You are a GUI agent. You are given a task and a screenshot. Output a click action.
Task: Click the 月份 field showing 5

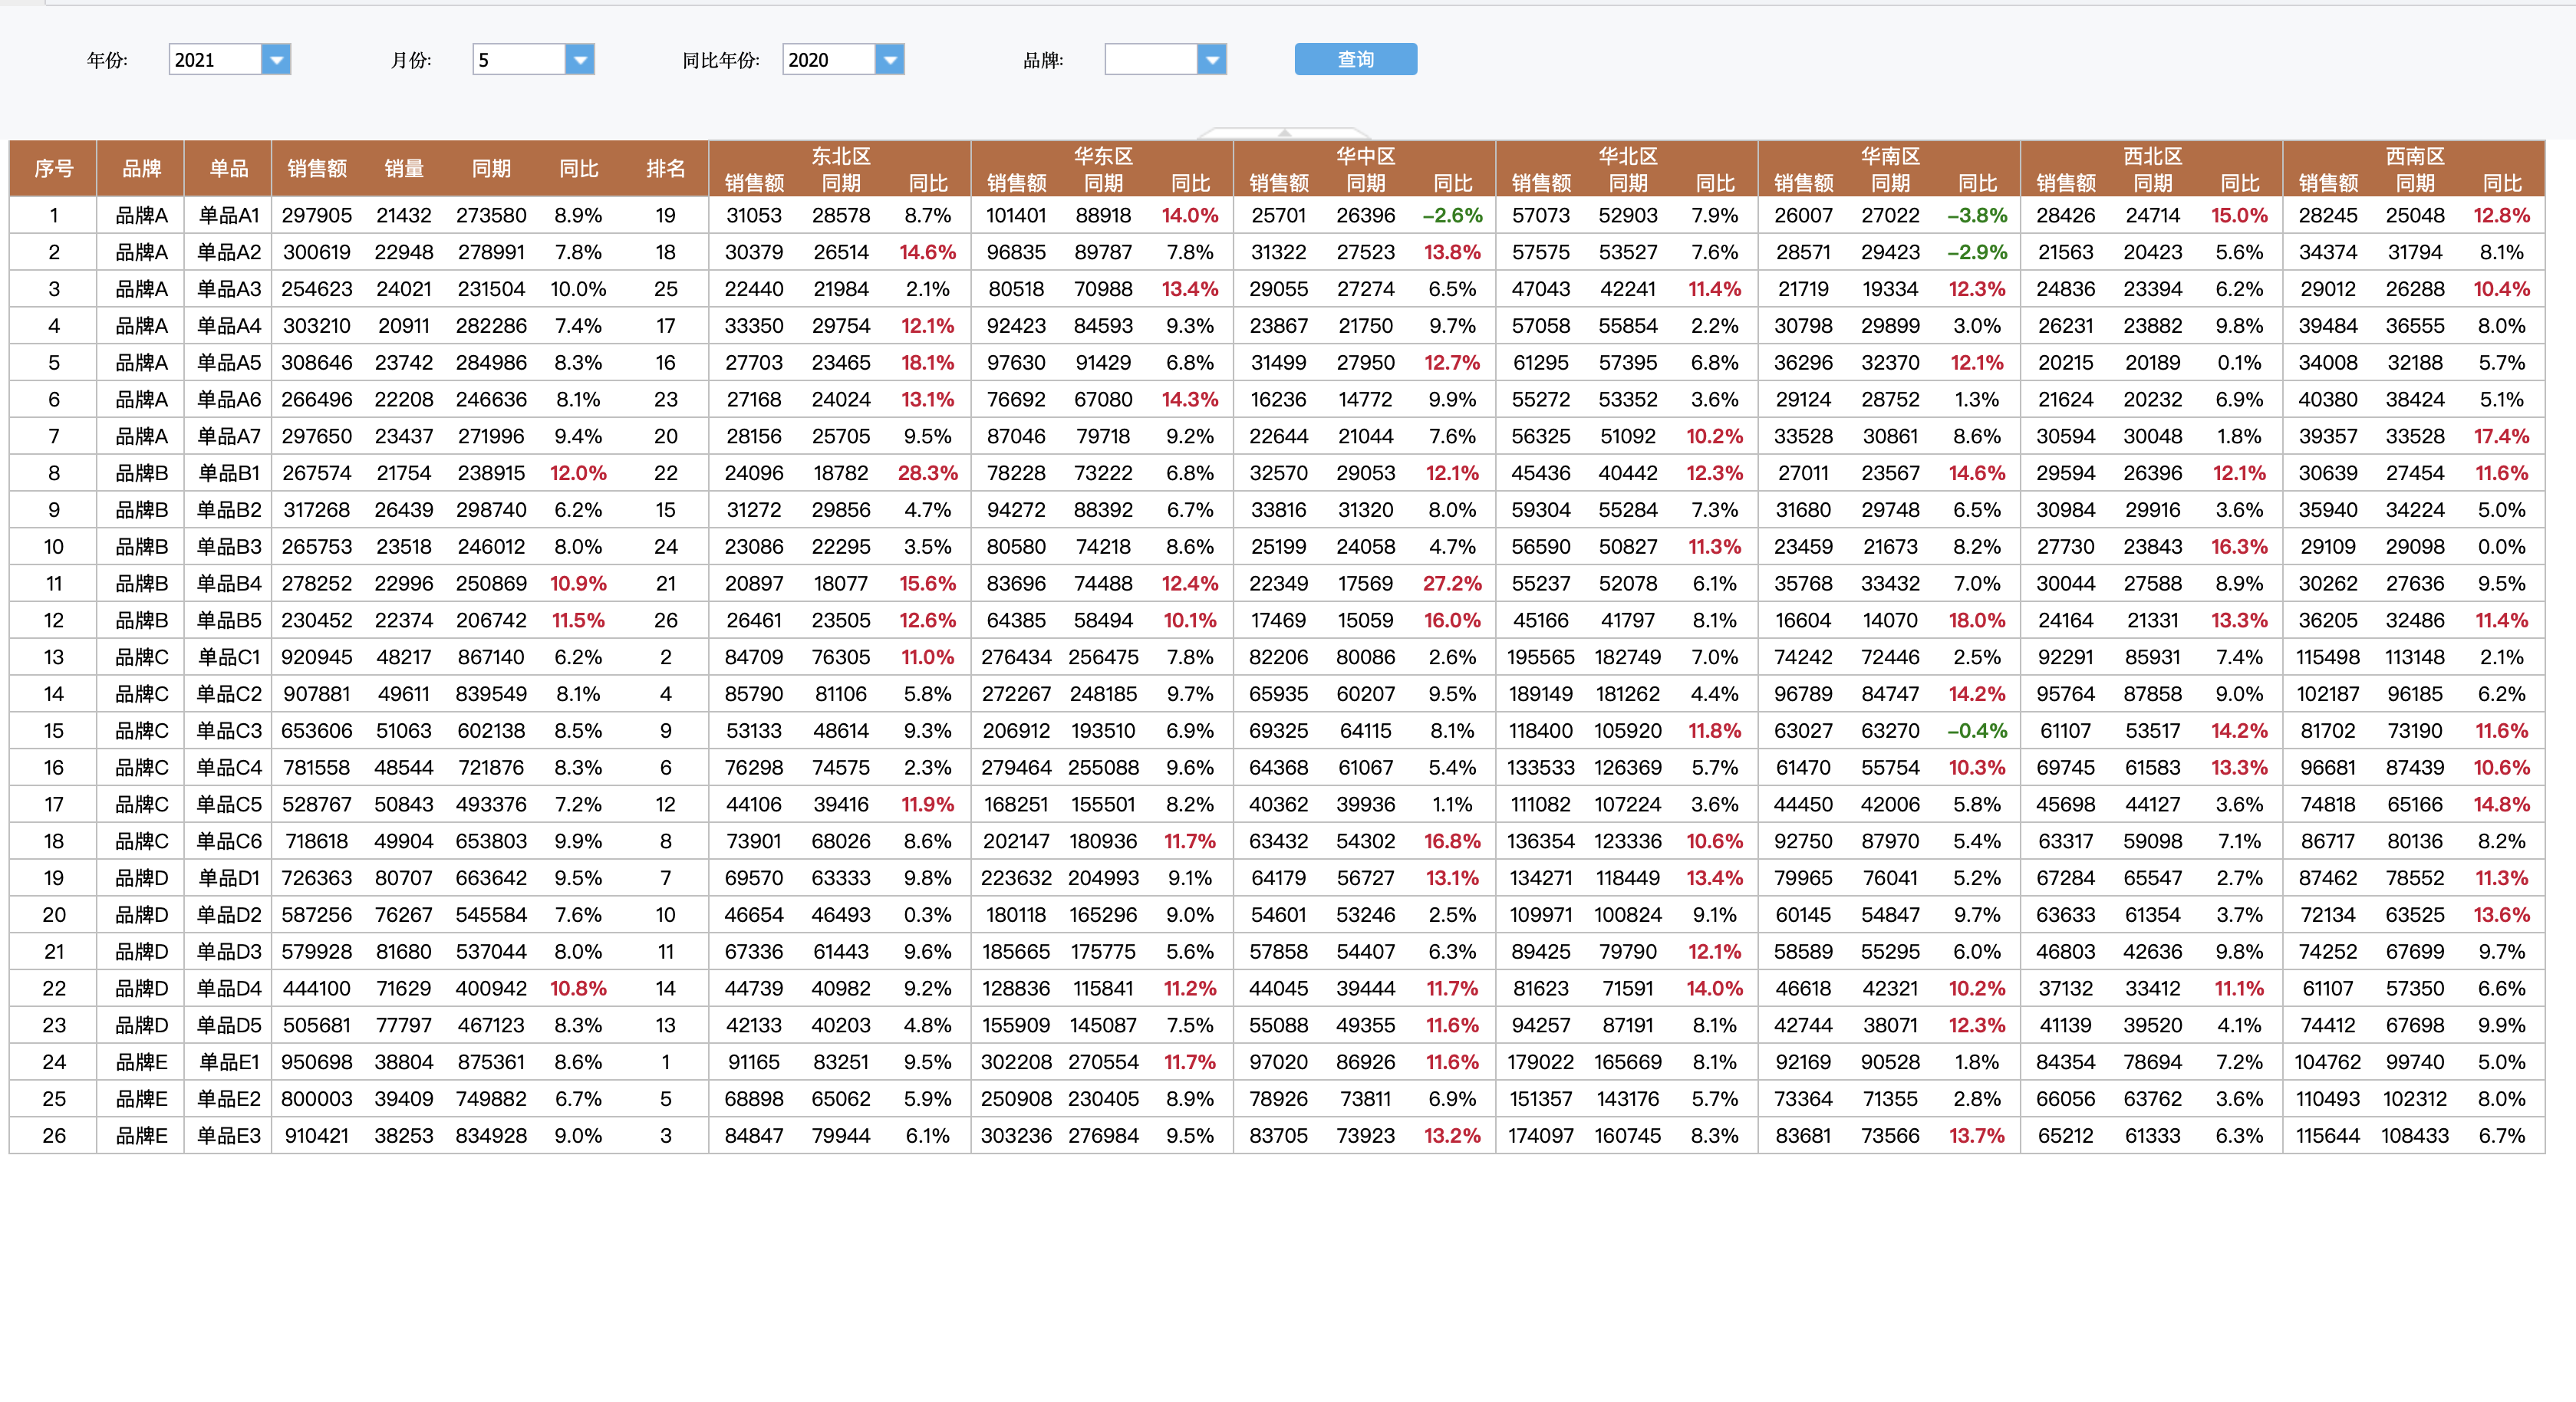coord(518,60)
